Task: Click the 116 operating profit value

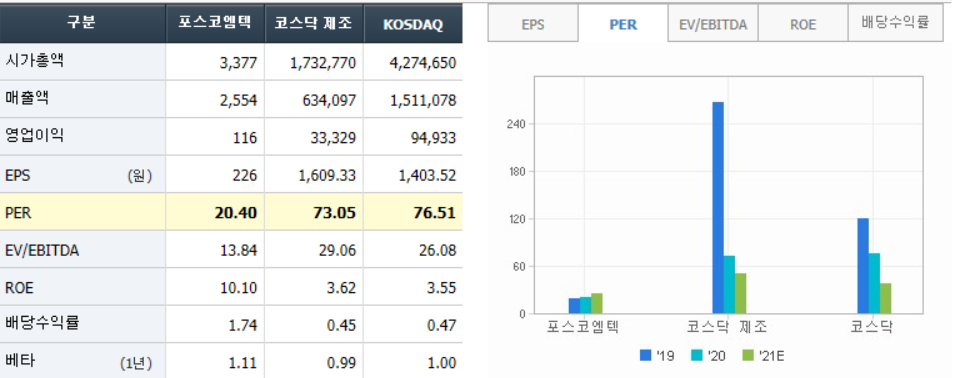Action: pos(245,138)
